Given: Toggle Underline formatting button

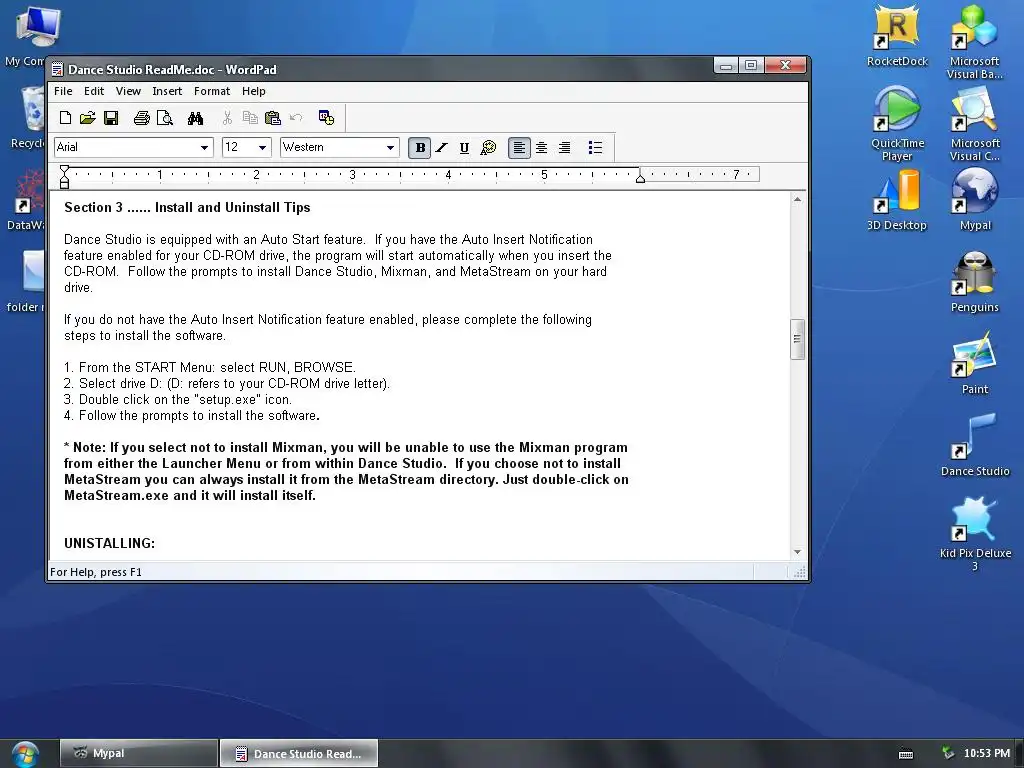Looking at the screenshot, I should 464,148.
